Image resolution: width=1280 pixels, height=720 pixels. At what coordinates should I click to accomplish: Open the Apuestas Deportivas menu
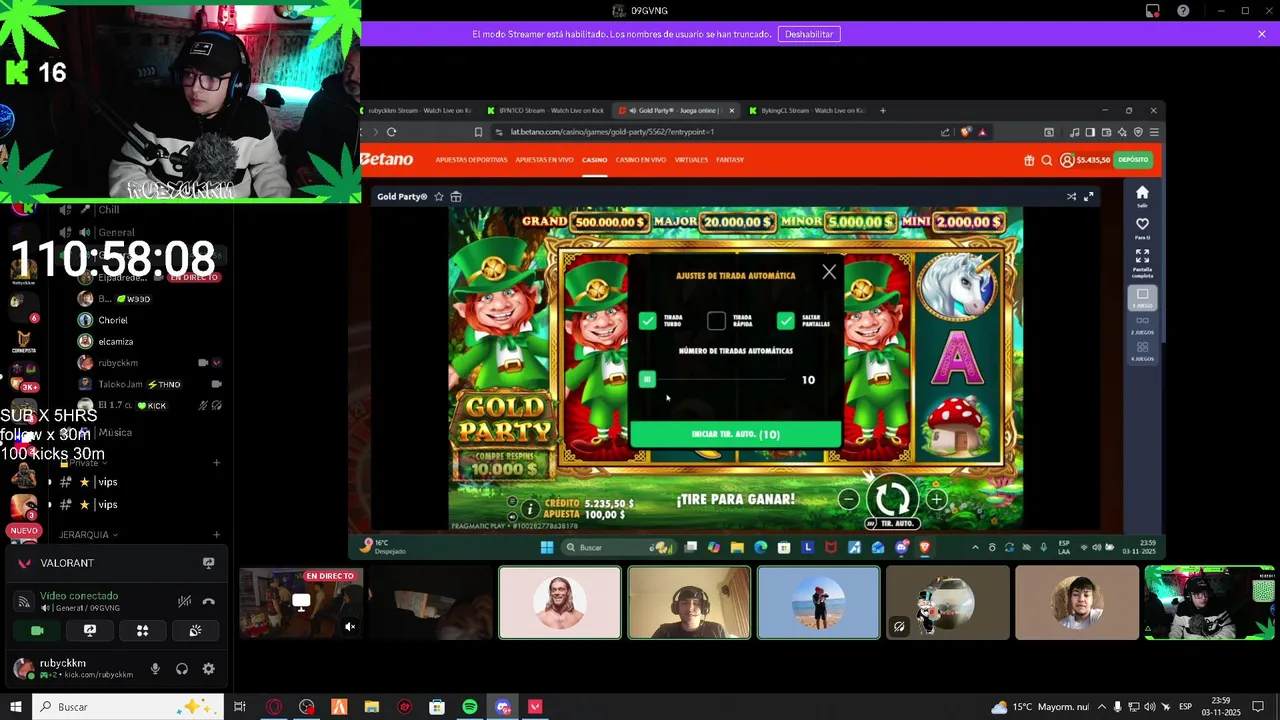click(471, 160)
